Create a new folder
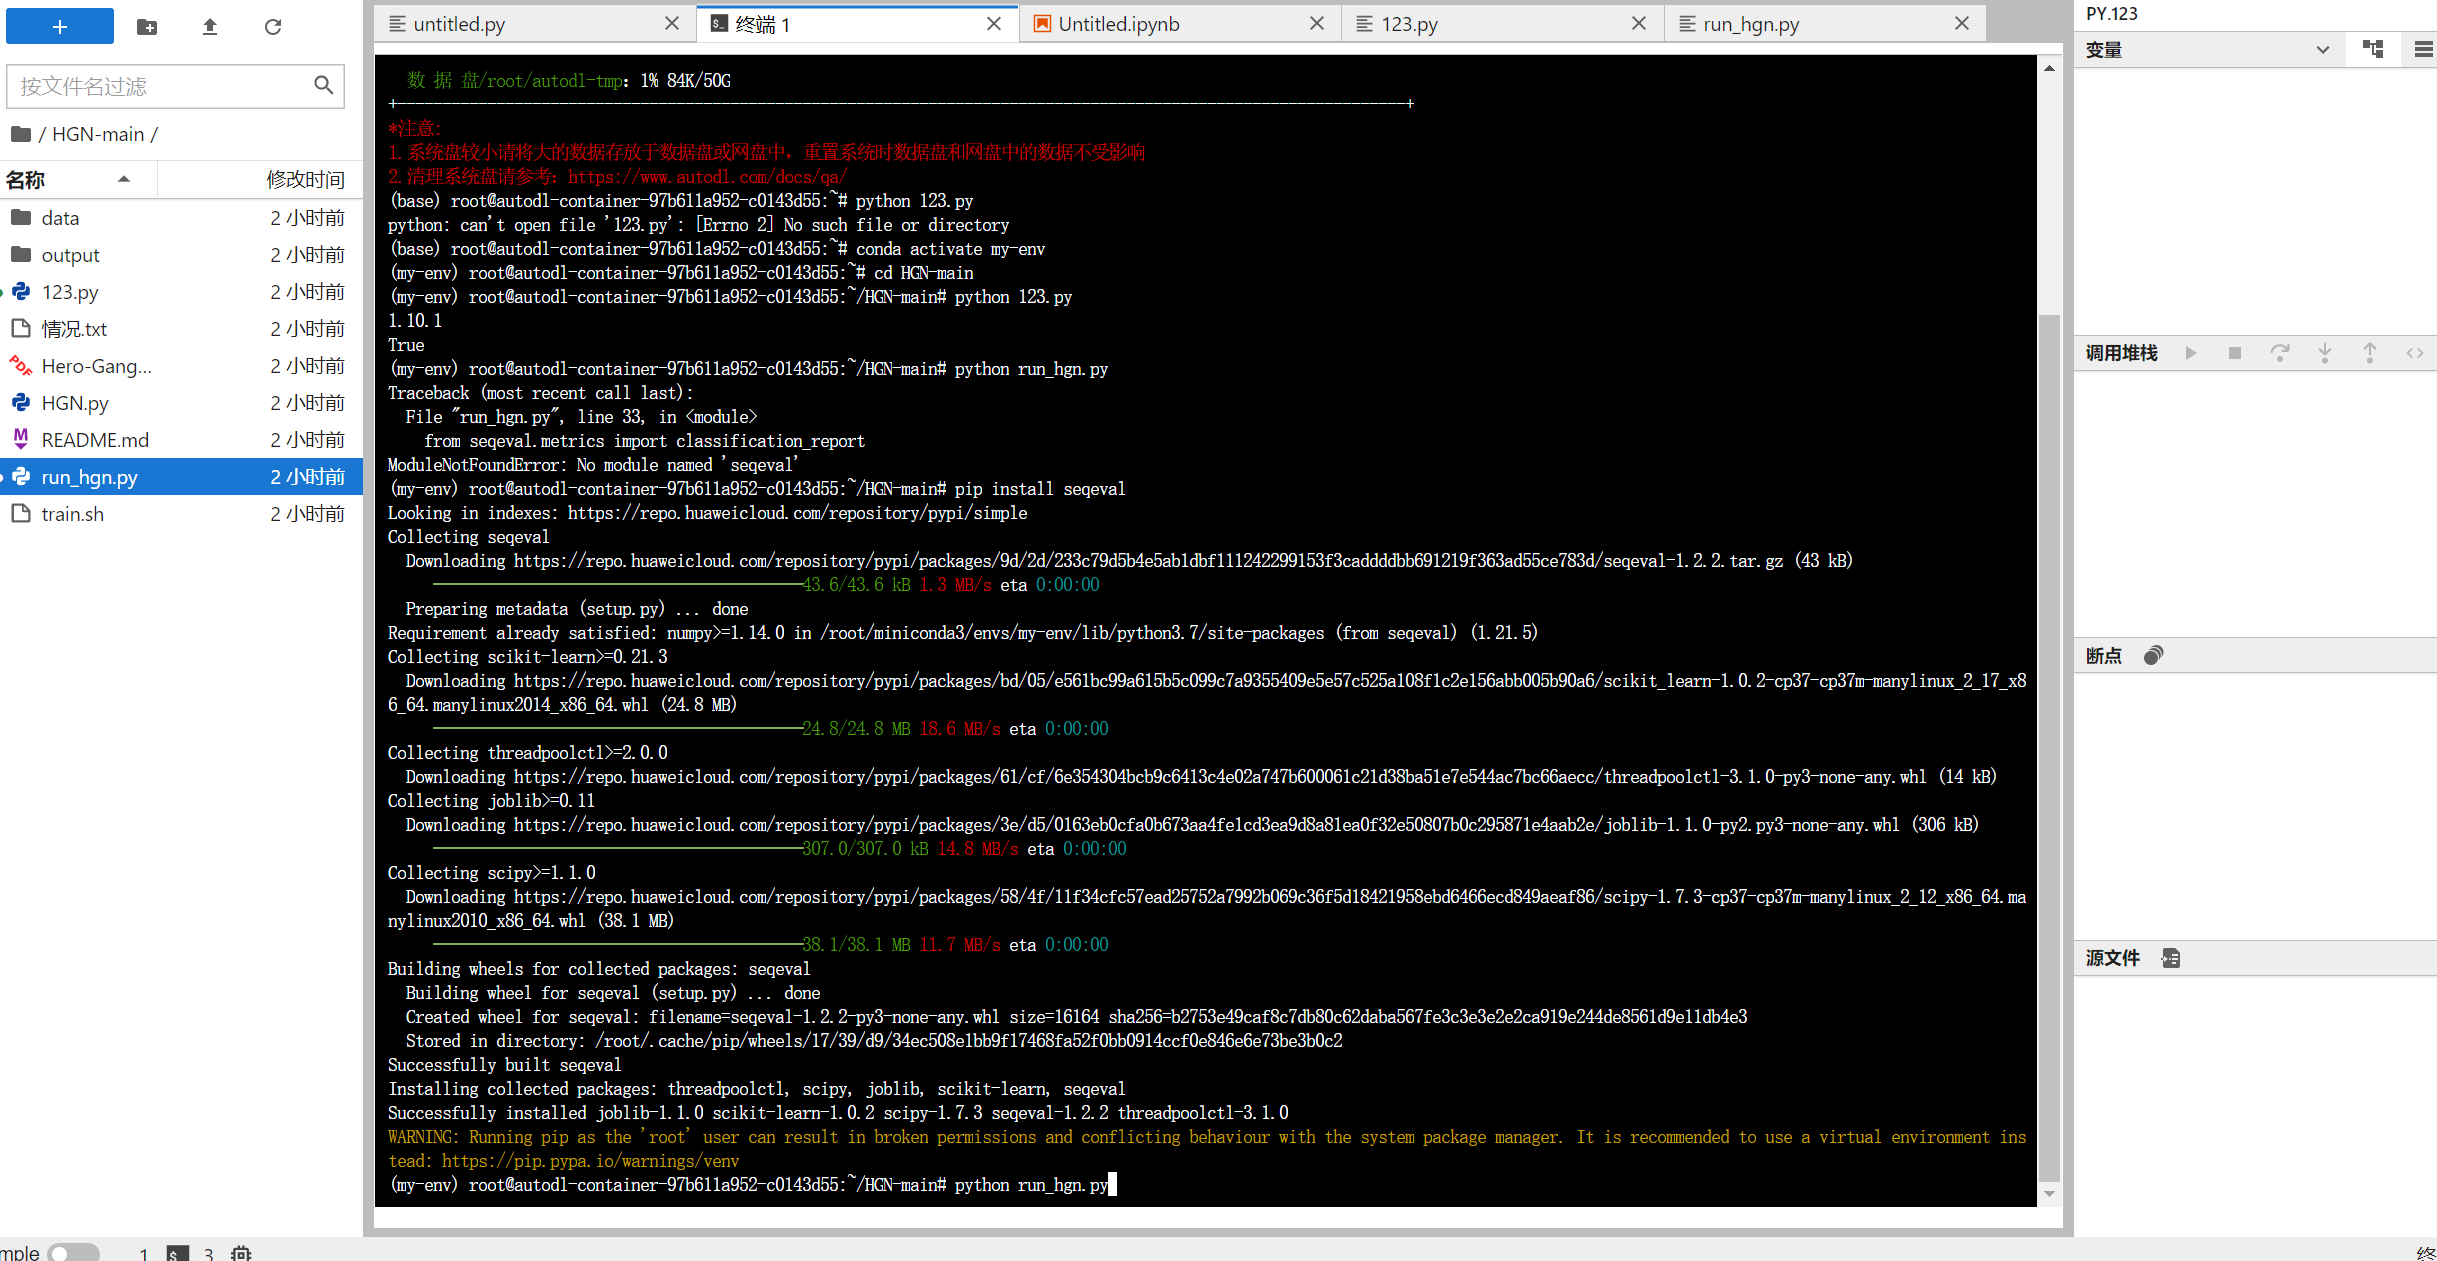Image resolution: width=2437 pixels, height=1261 pixels. 147,27
